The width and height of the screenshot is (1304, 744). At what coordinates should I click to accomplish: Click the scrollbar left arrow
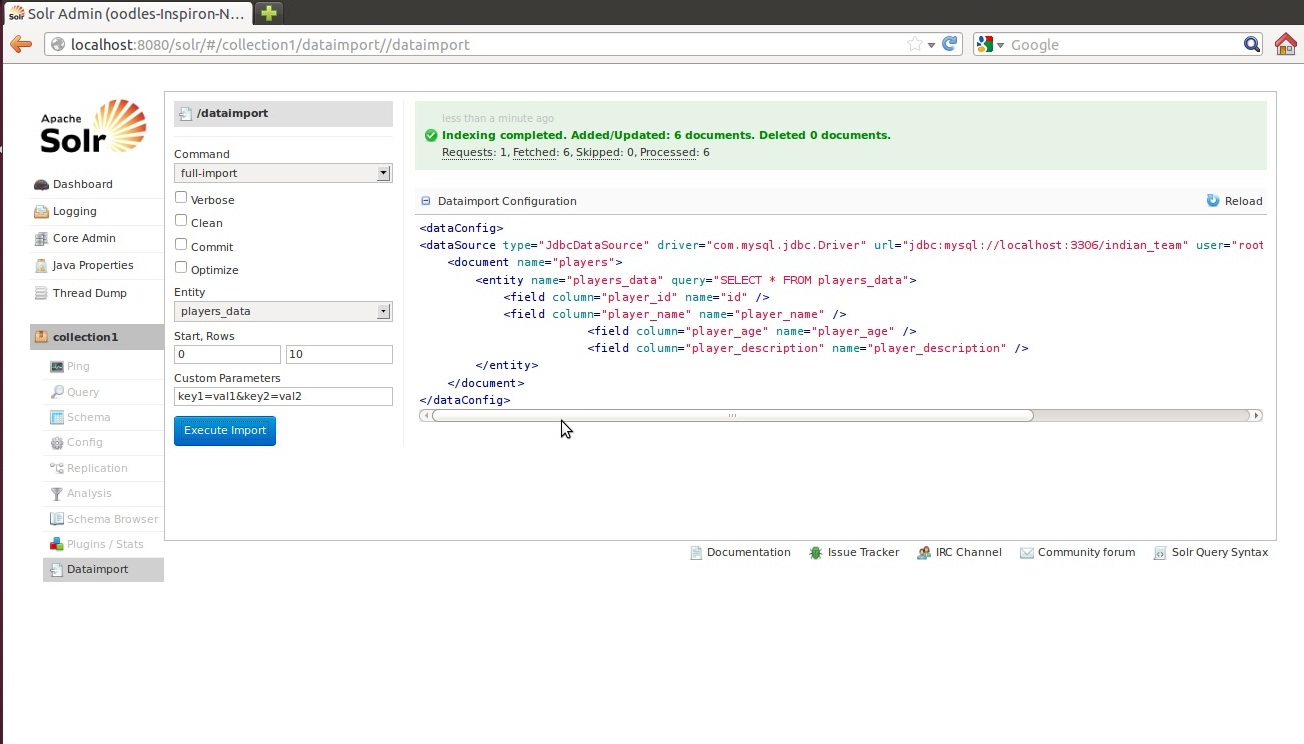(x=426, y=416)
